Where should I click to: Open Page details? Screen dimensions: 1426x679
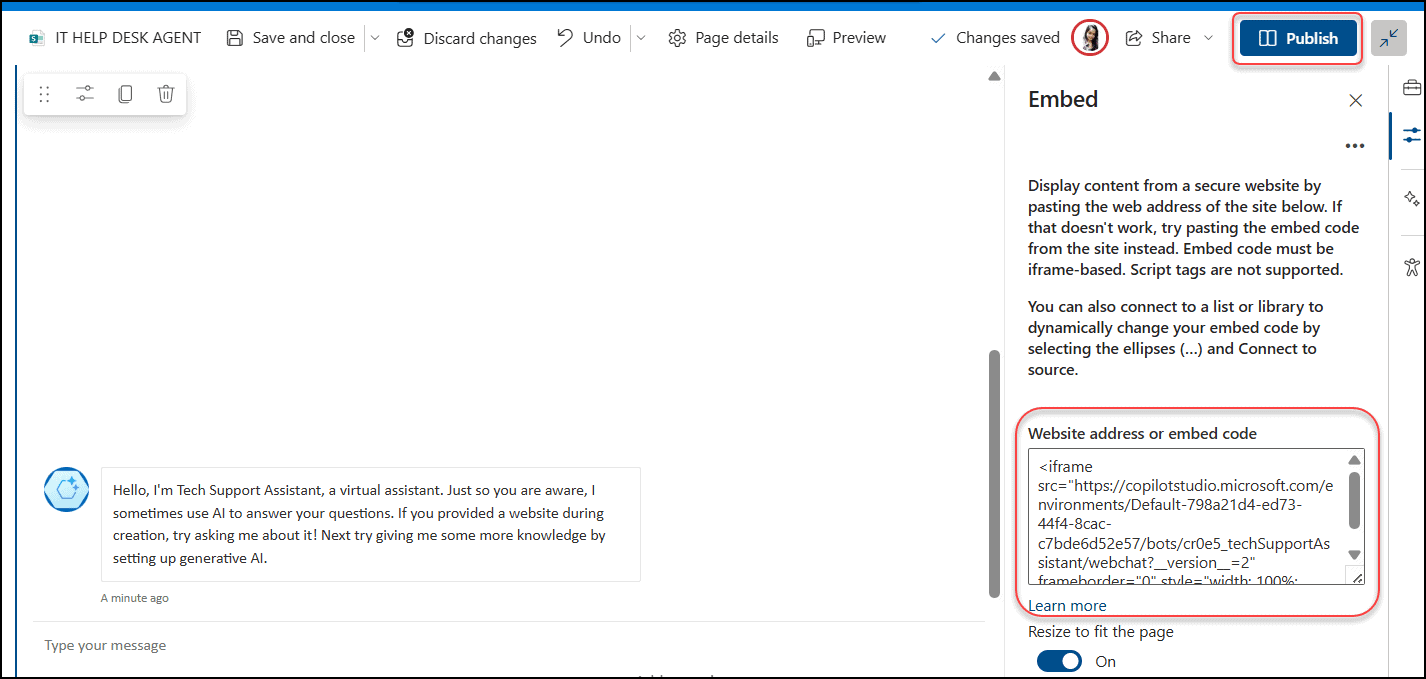[x=723, y=38]
